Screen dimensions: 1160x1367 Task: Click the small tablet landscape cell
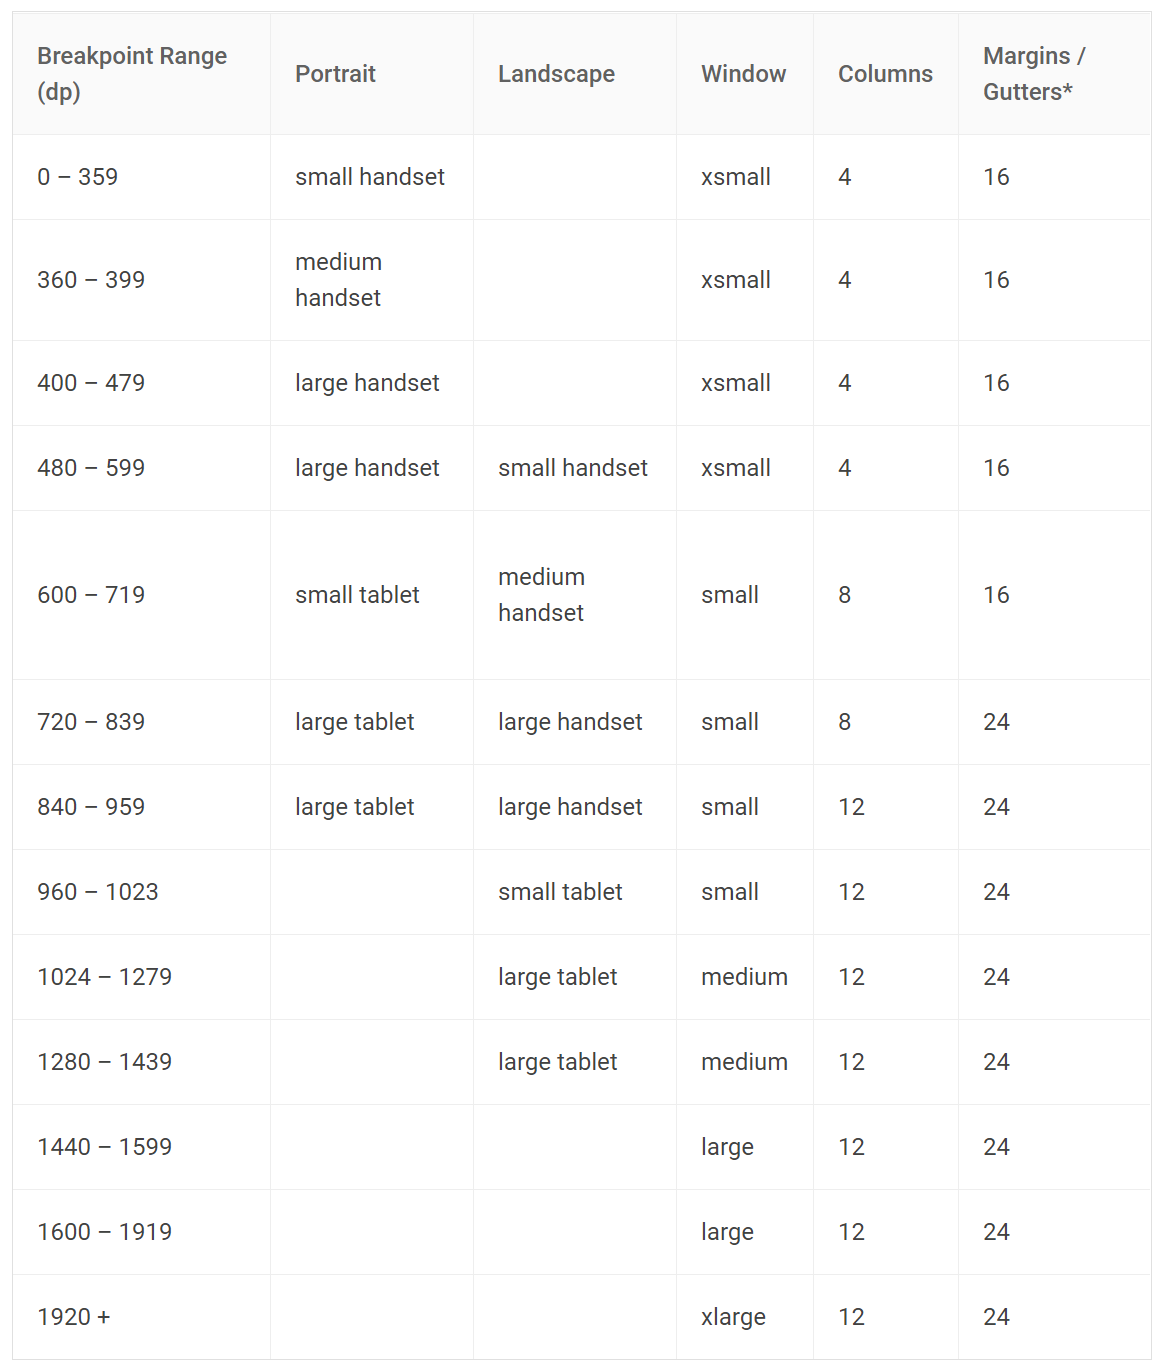click(x=575, y=892)
